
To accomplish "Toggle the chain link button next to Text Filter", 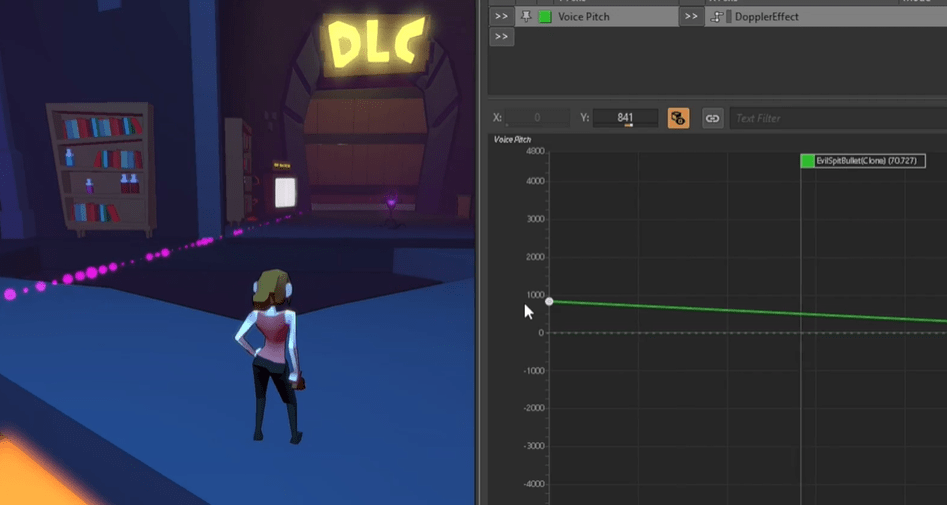I will point(713,118).
